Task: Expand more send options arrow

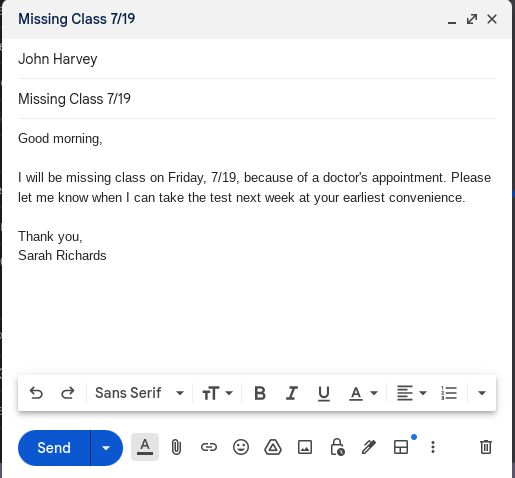Action: (x=106, y=448)
